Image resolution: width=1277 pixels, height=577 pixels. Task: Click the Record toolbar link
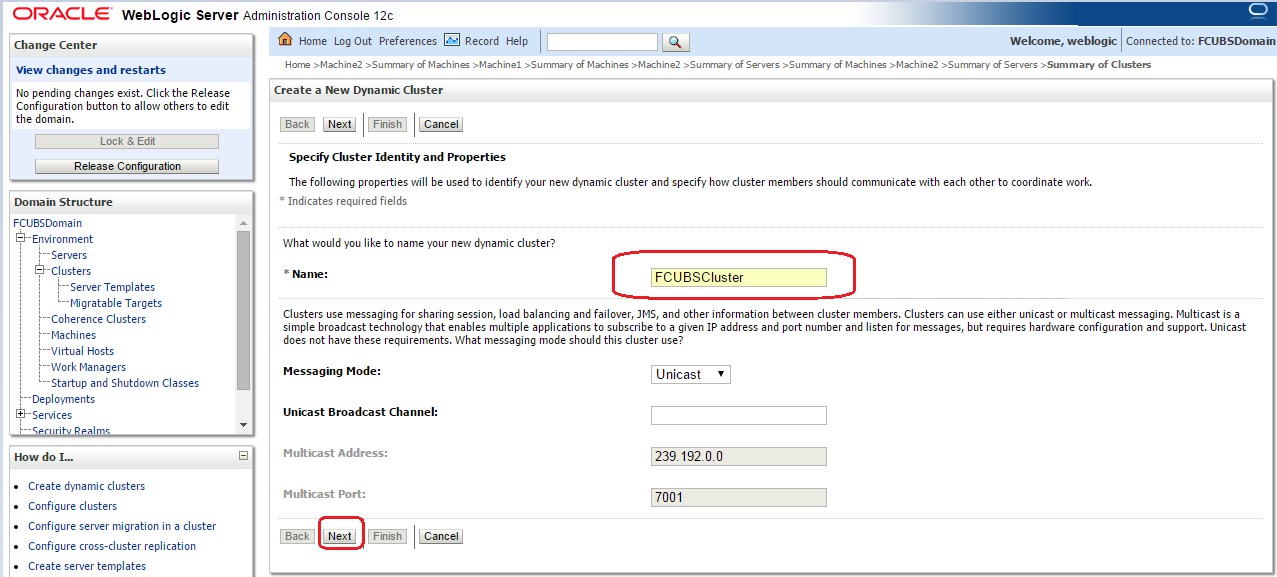coord(482,41)
